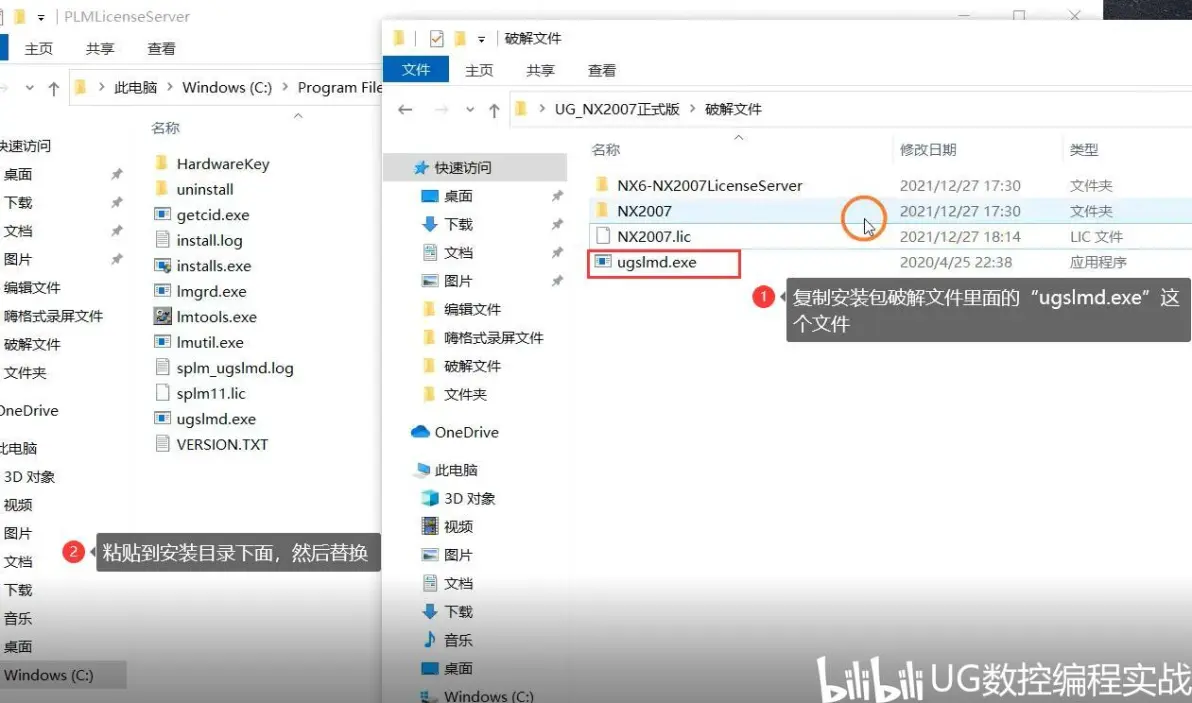Open 嗨格式录屏文件 in front sidebar
The height and width of the screenshot is (703, 1192).
[x=493, y=337]
